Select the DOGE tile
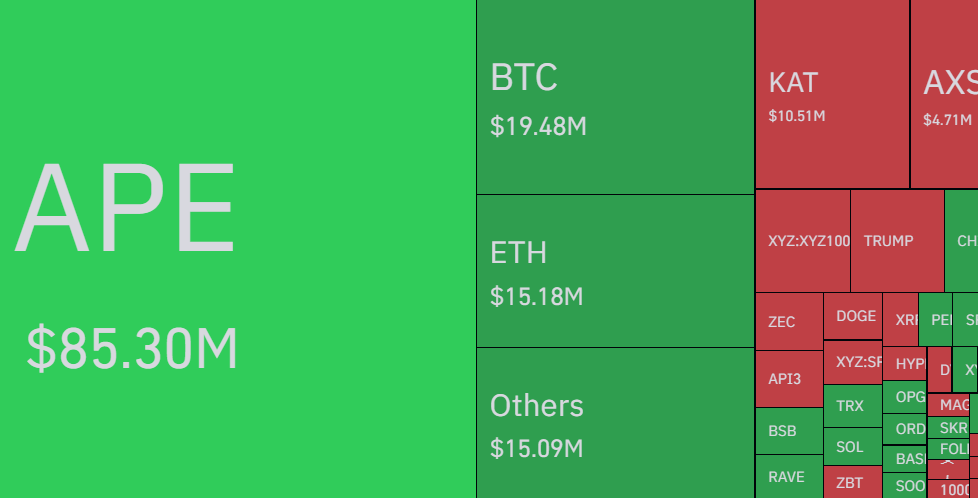The image size is (978, 498). pyautogui.click(x=853, y=316)
